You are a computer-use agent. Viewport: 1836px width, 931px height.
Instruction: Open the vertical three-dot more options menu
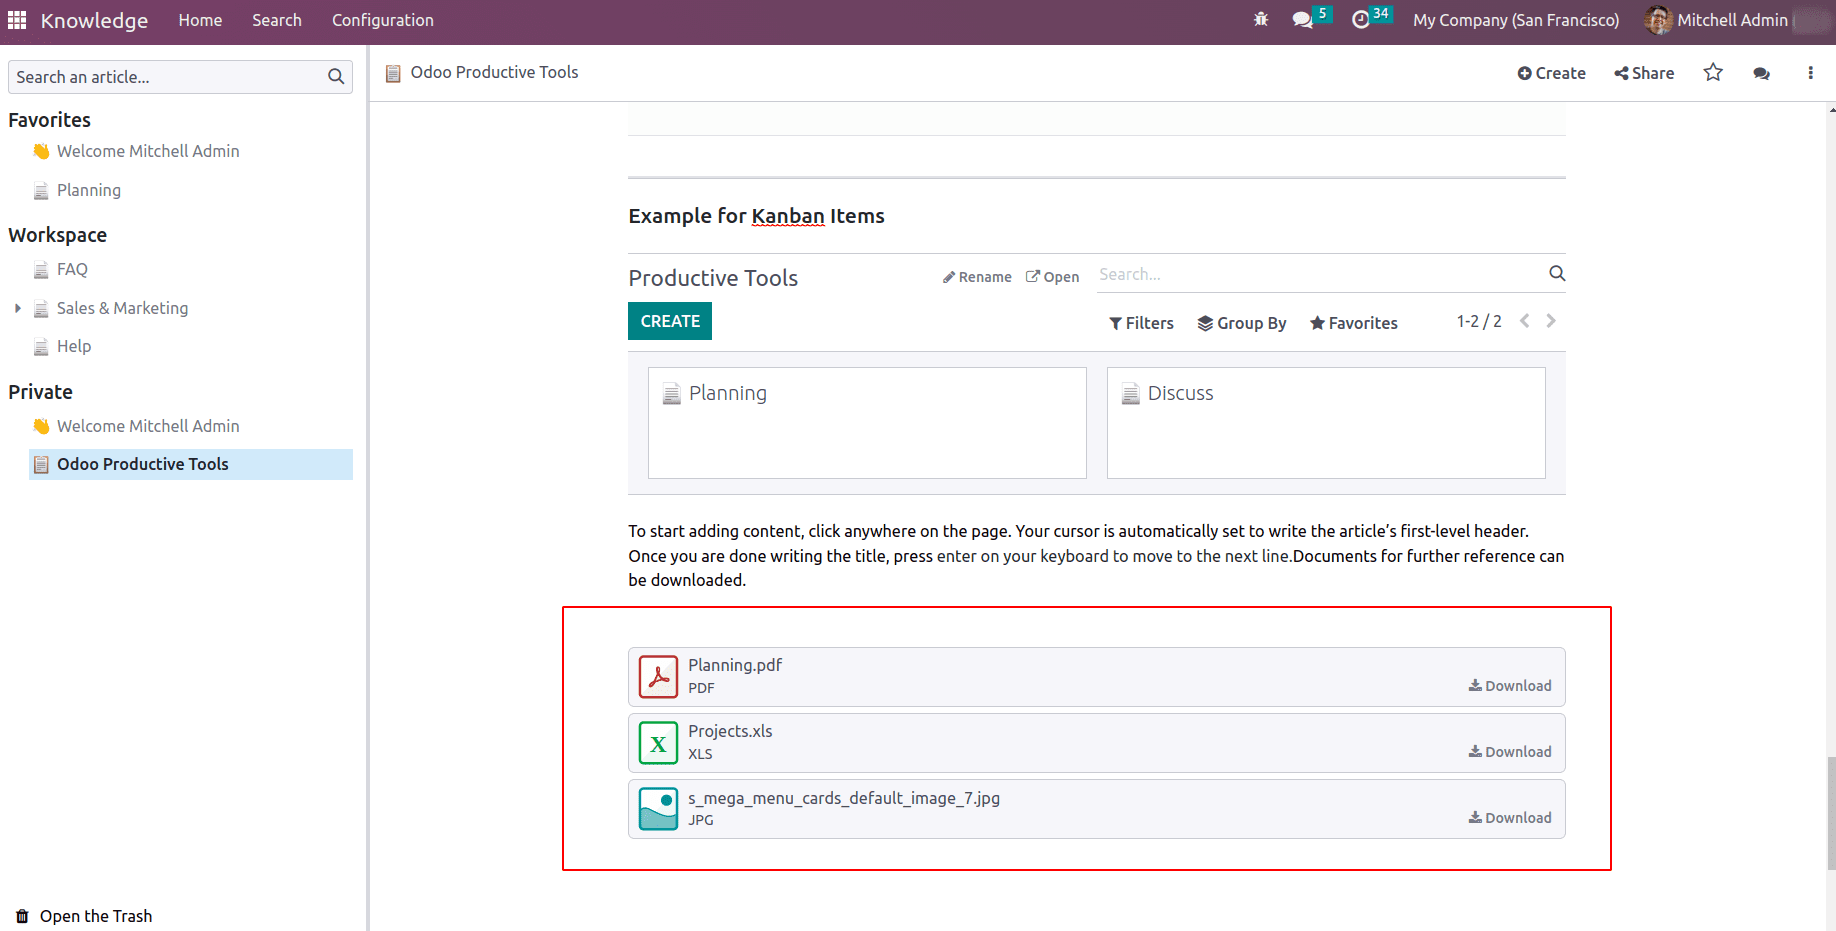(1810, 73)
